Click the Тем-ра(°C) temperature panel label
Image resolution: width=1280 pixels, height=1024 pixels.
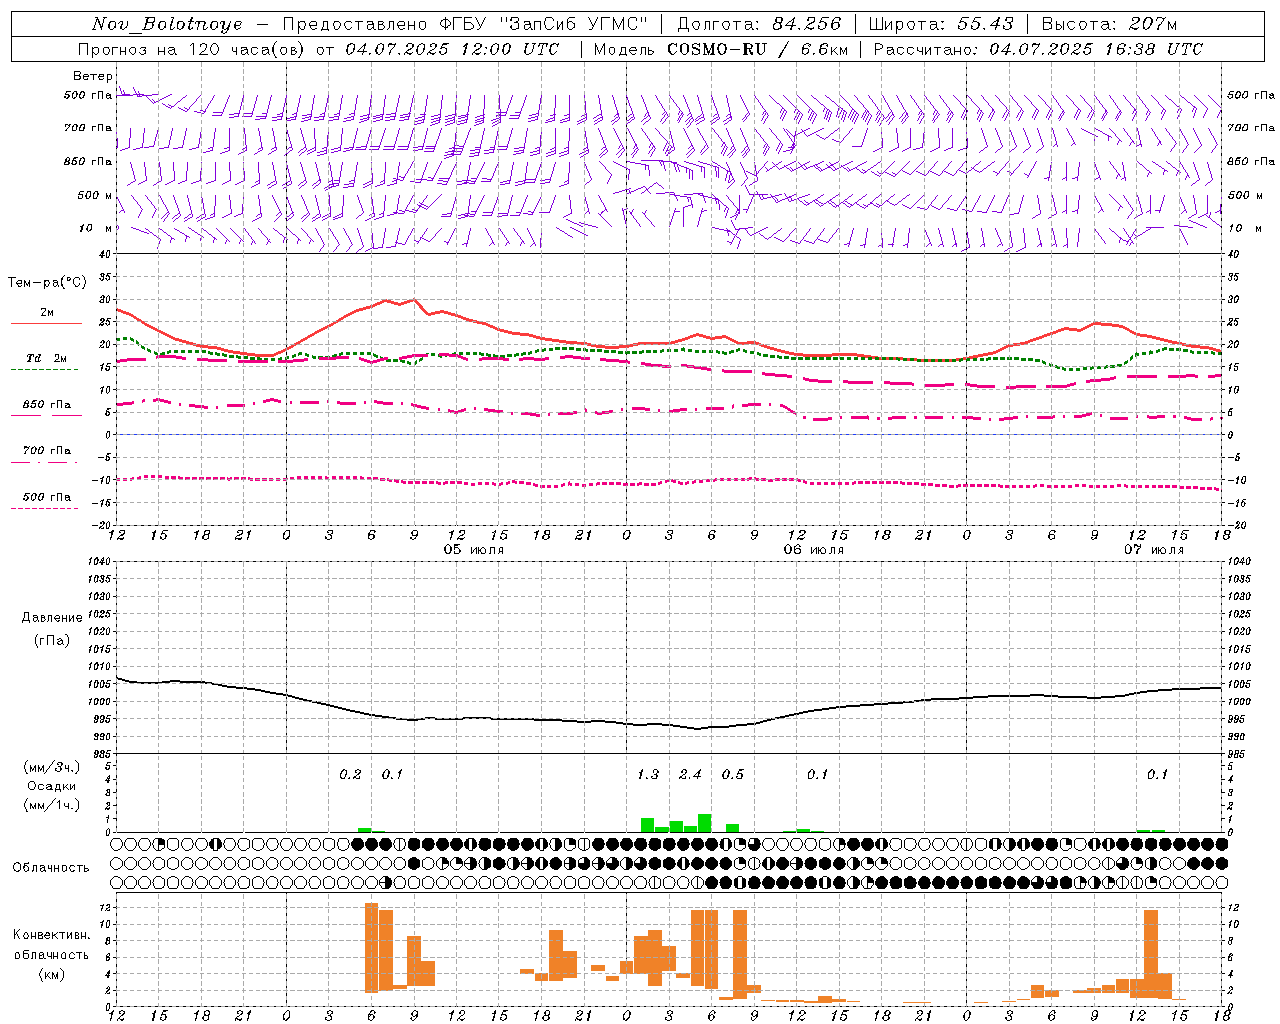tap(47, 283)
